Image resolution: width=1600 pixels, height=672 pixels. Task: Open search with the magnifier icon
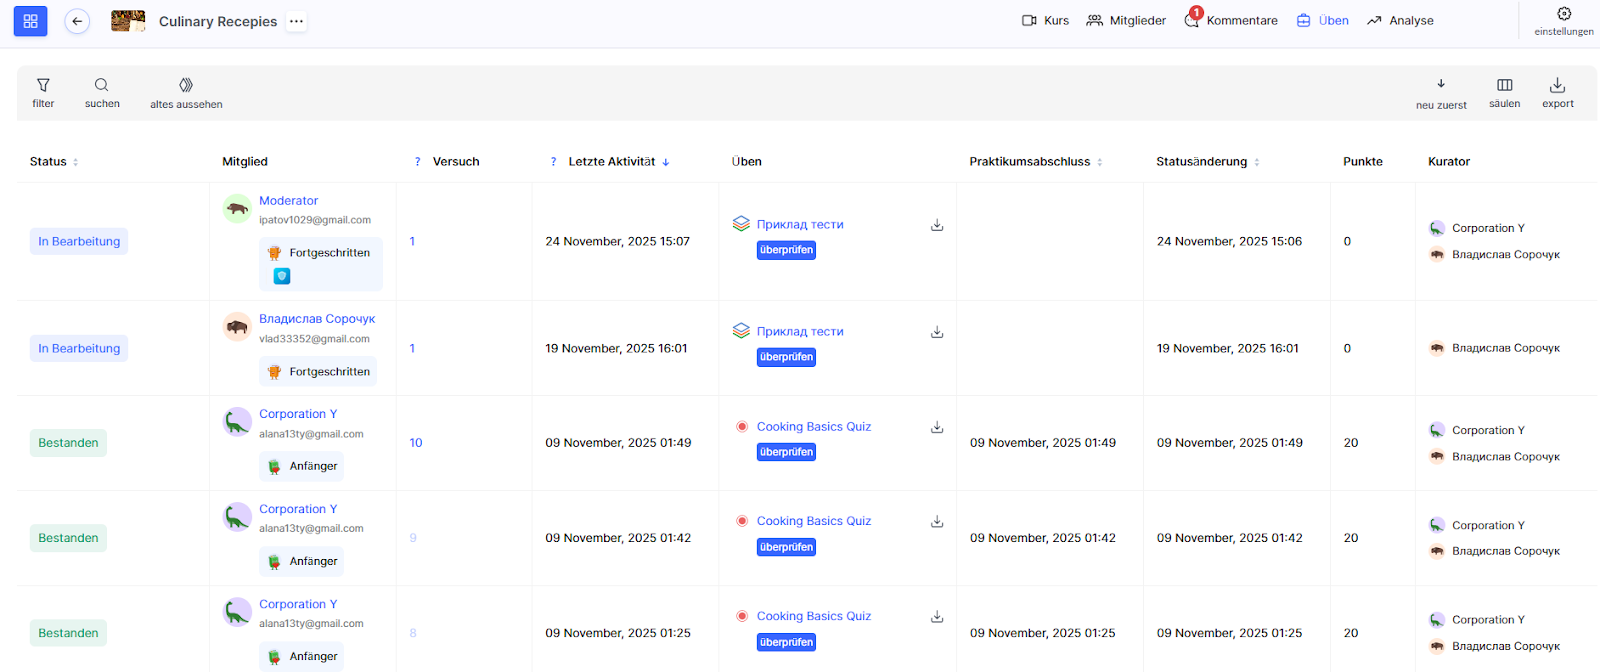tap(102, 86)
